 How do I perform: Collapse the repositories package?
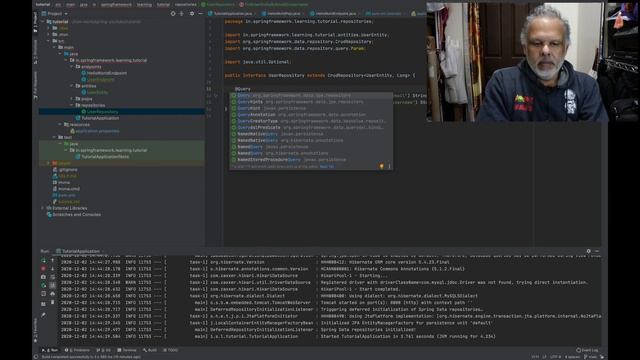(x=72, y=105)
